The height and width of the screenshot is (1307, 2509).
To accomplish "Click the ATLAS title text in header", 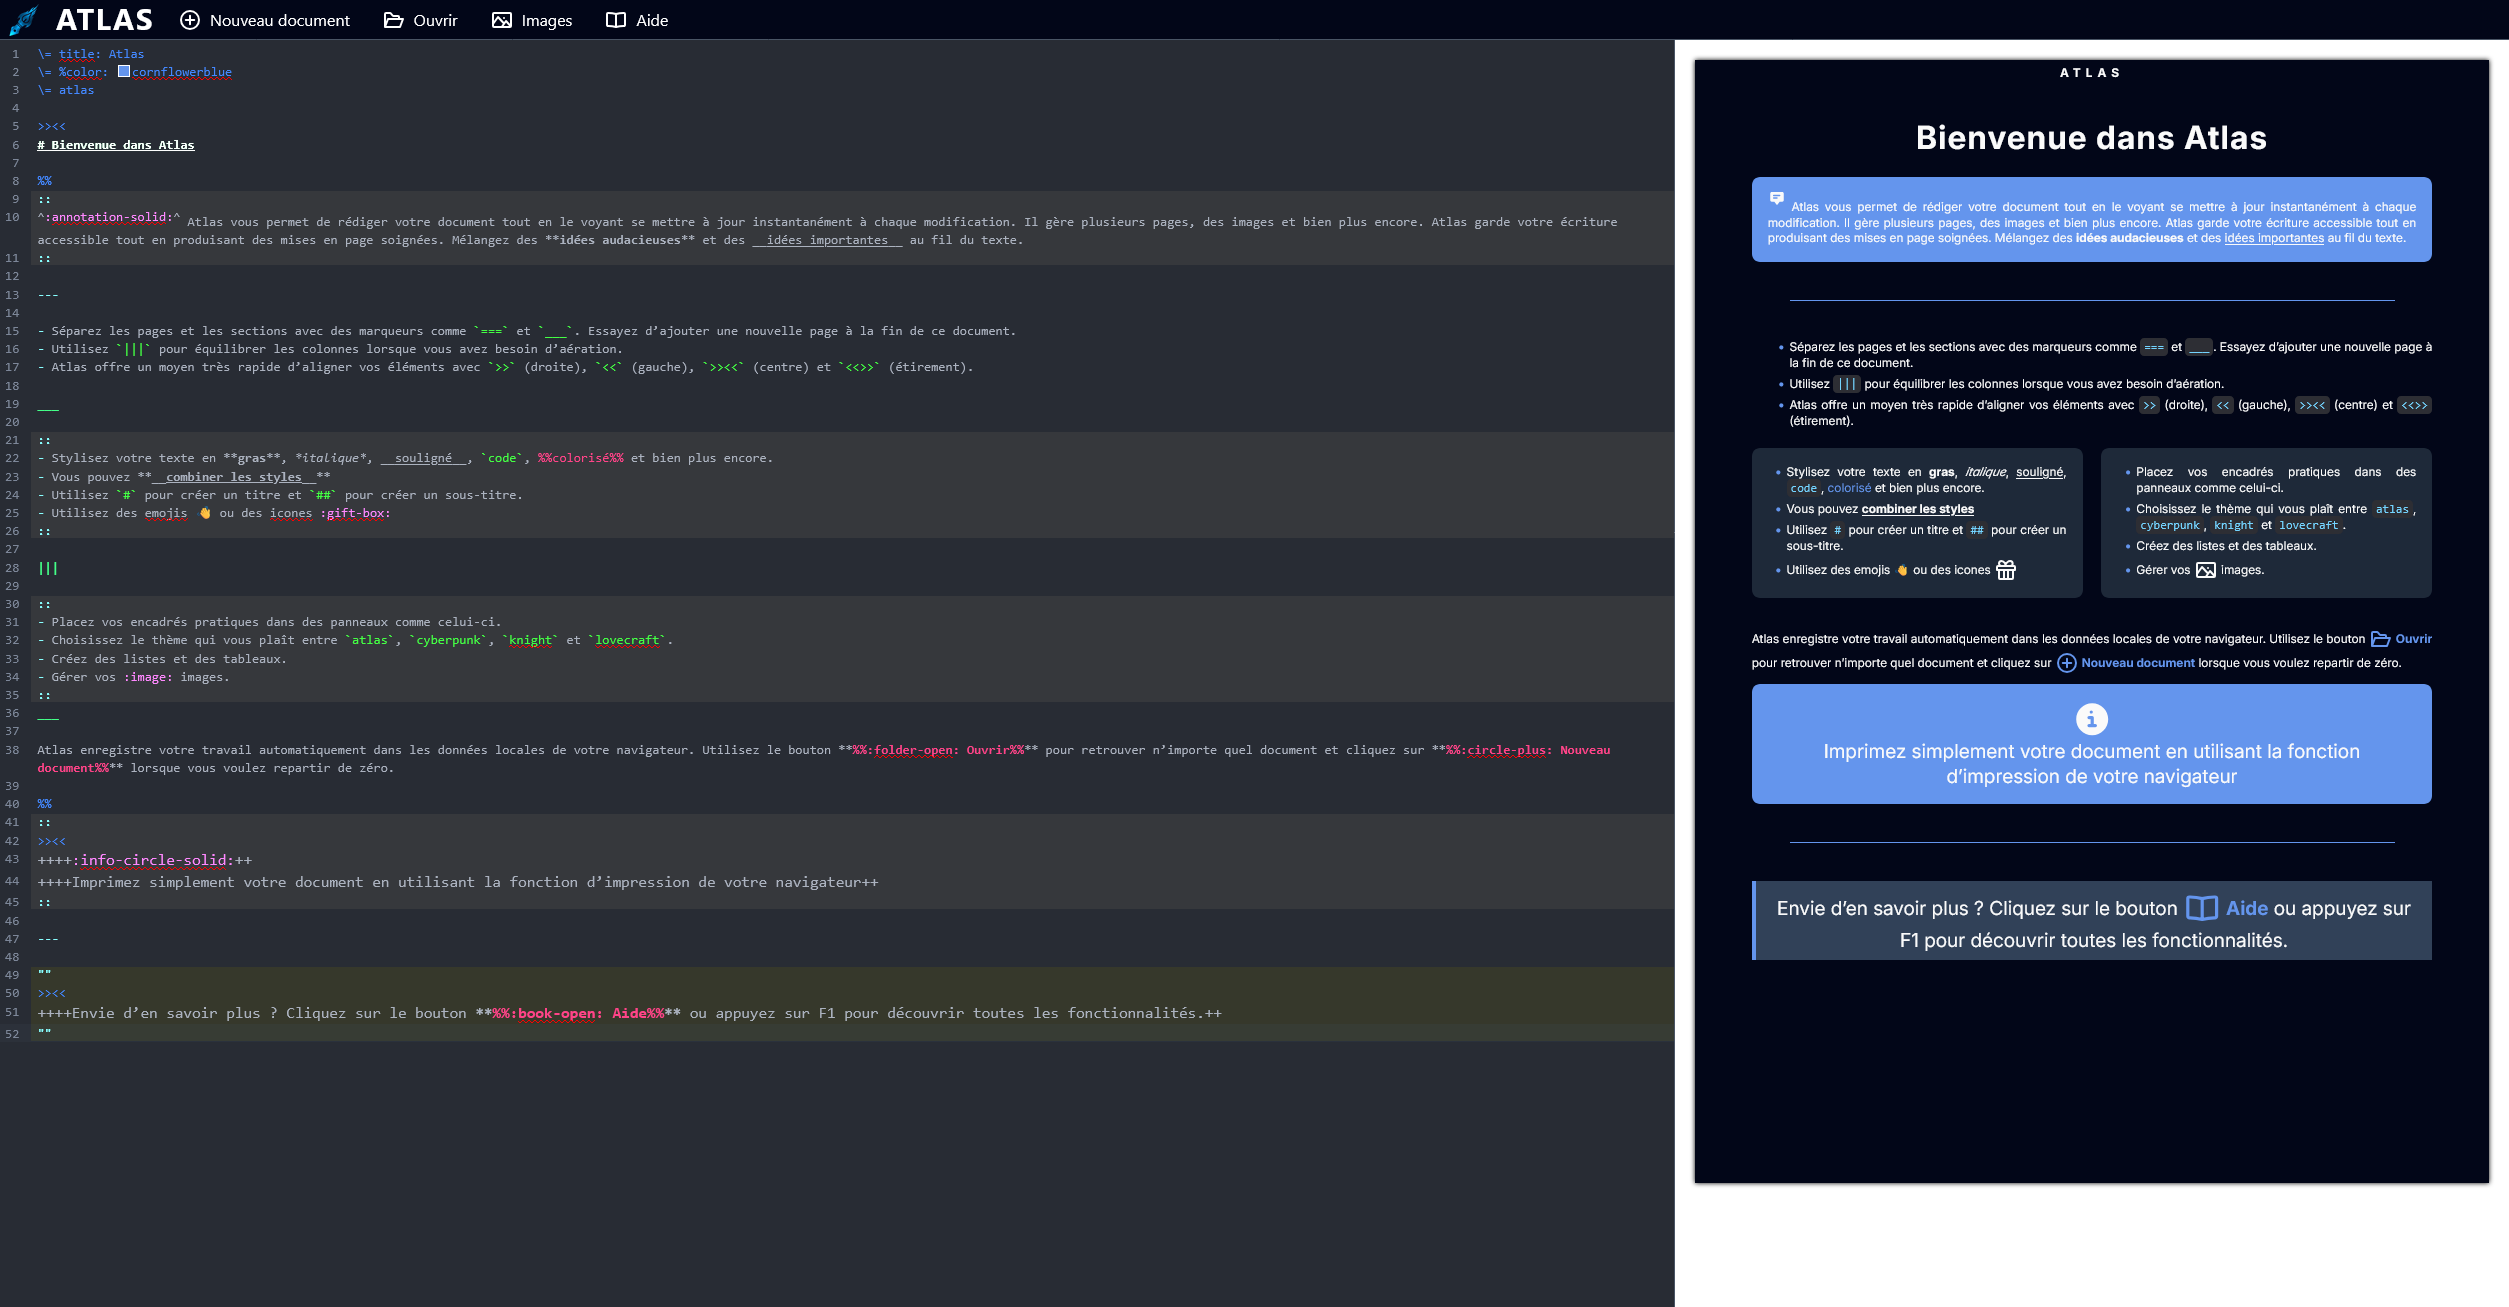I will 104,20.
